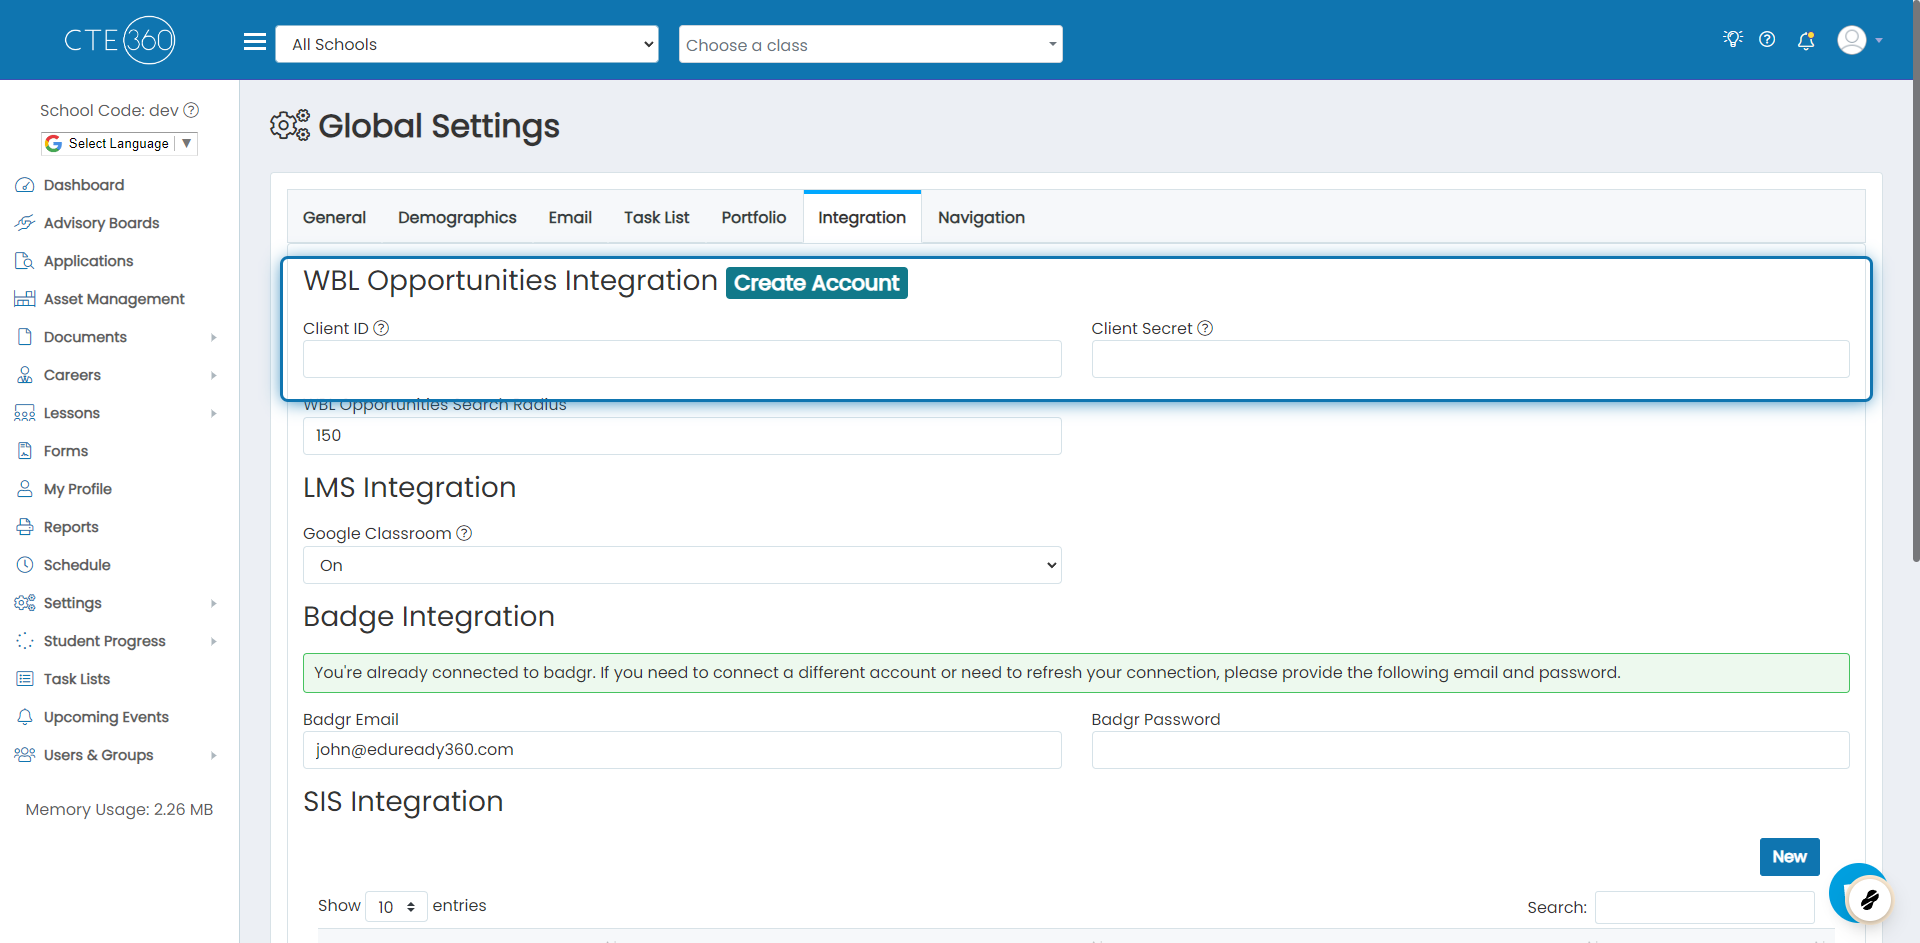Click the Advisory Boards sidebar icon
The width and height of the screenshot is (1920, 943).
click(25, 223)
